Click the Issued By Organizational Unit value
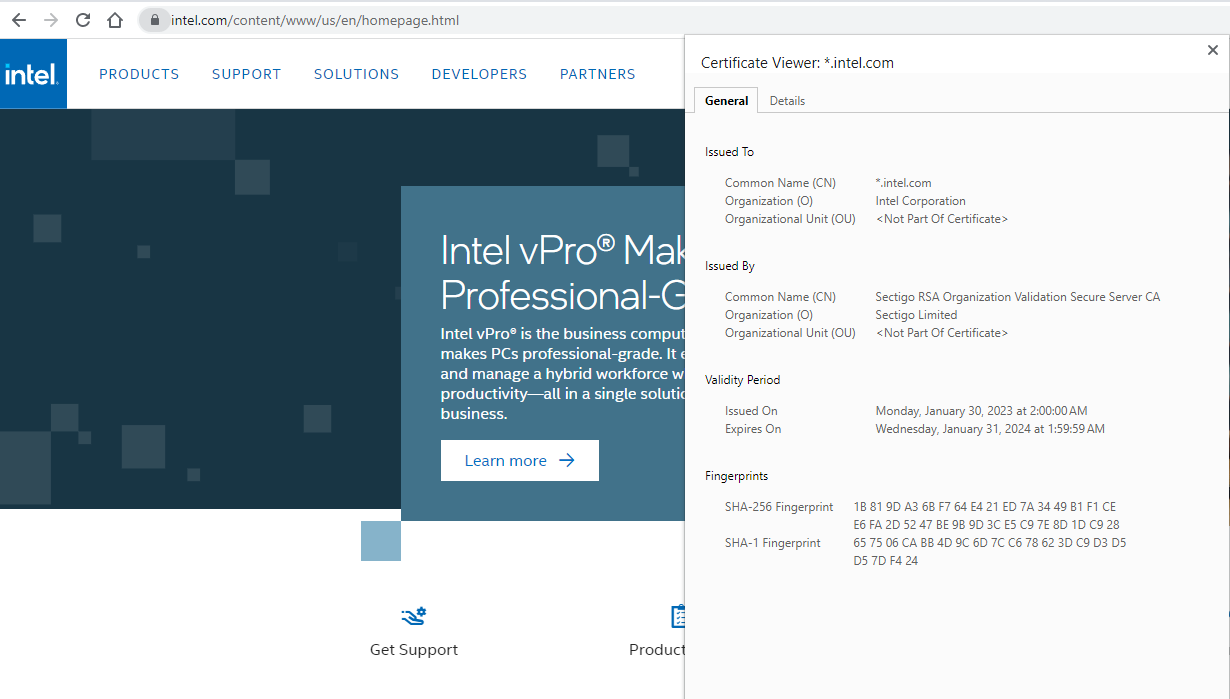Image resolution: width=1230 pixels, height=699 pixels. [x=942, y=333]
